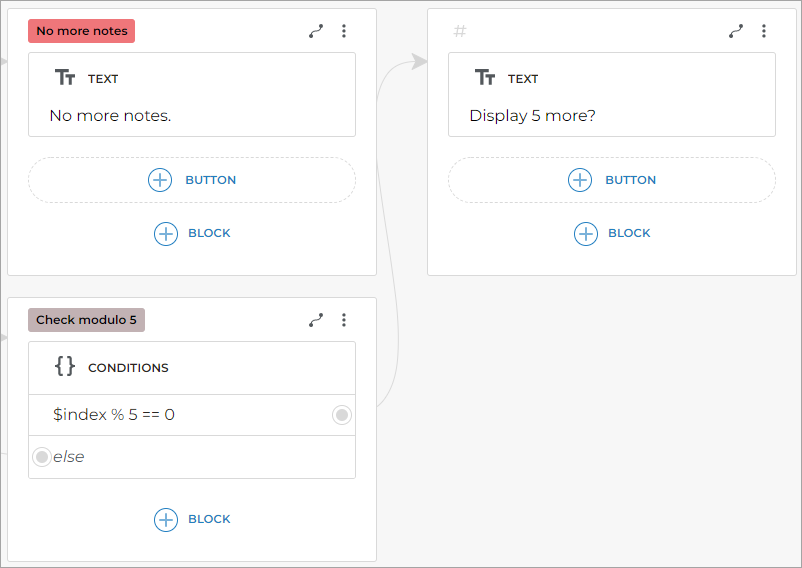Select the $index % 5 == 0 condition output connector
Viewport: 802px width, 568px height.
coord(342,415)
